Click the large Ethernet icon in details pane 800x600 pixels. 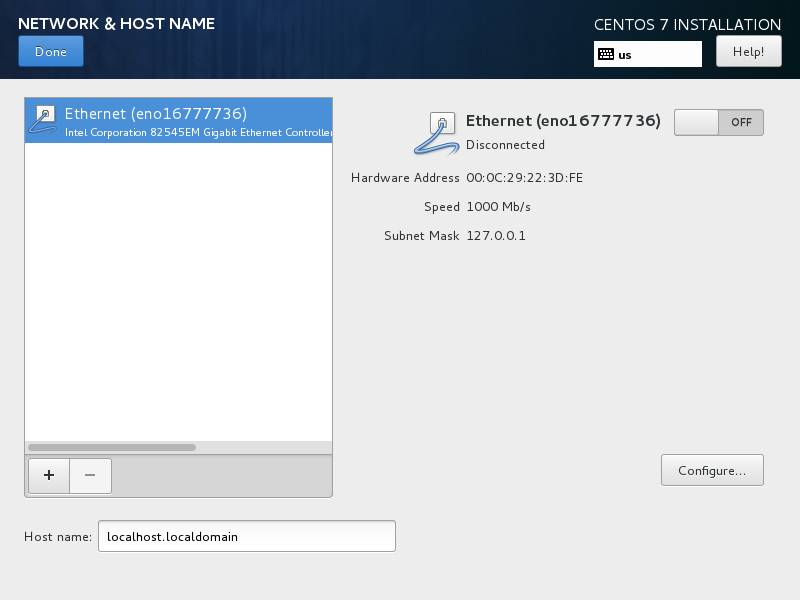pos(435,134)
